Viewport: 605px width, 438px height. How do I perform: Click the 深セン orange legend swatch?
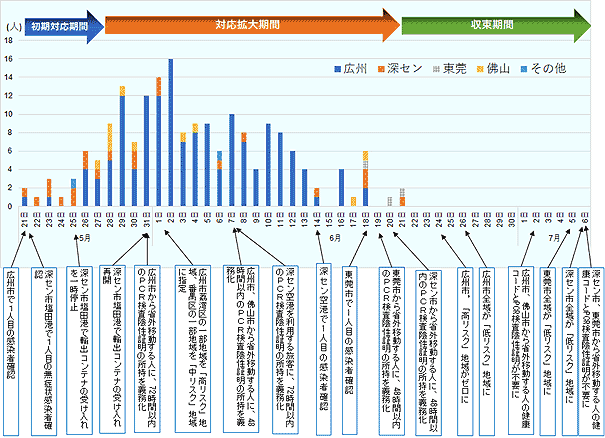381,69
